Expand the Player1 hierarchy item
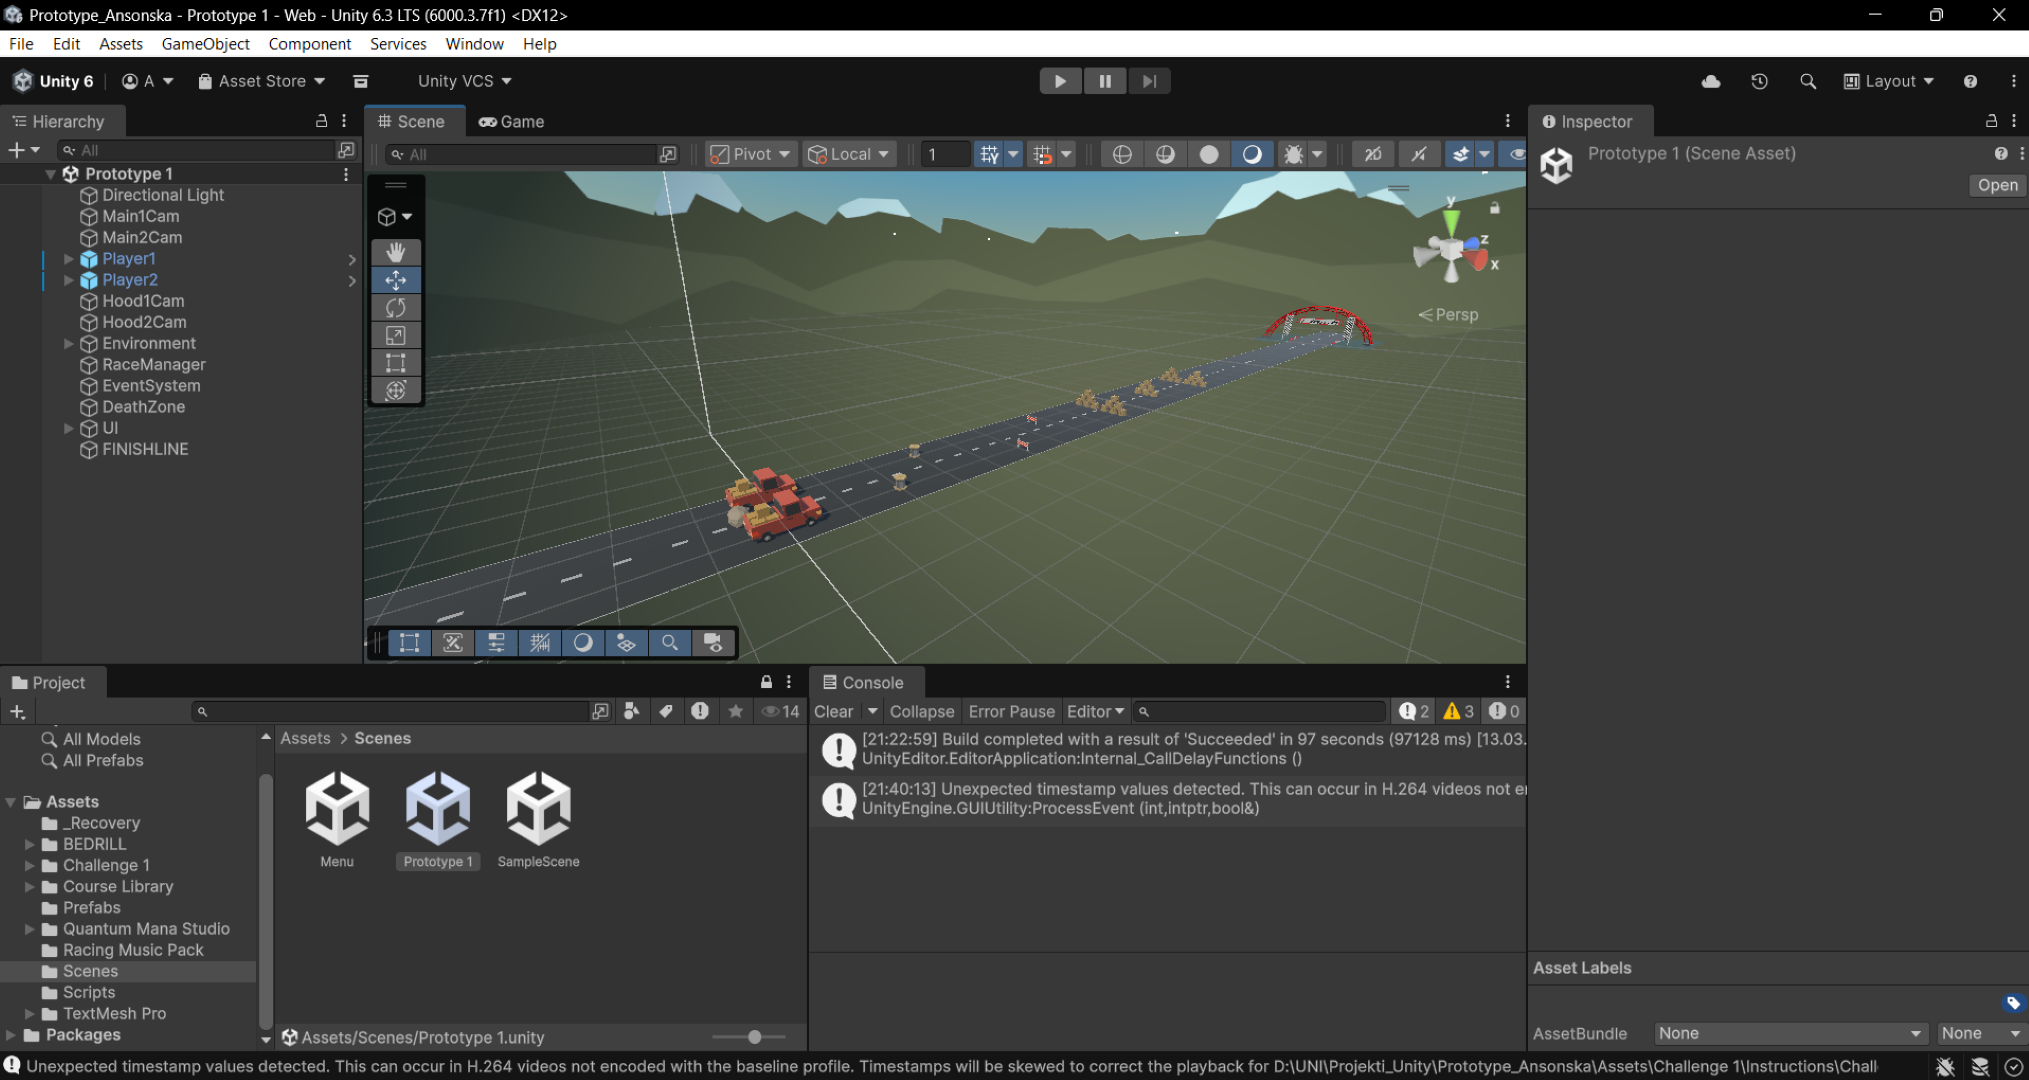The height and width of the screenshot is (1080, 2029). (x=68, y=259)
